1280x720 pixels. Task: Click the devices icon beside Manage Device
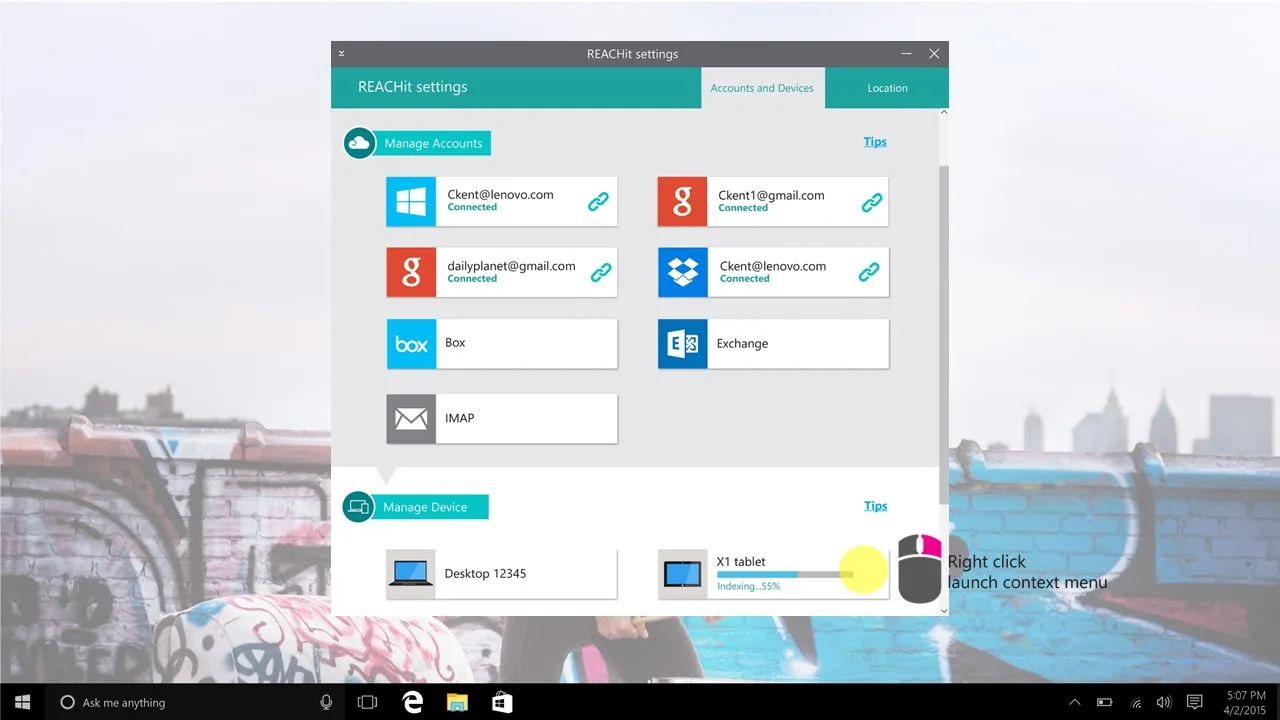tap(358, 507)
